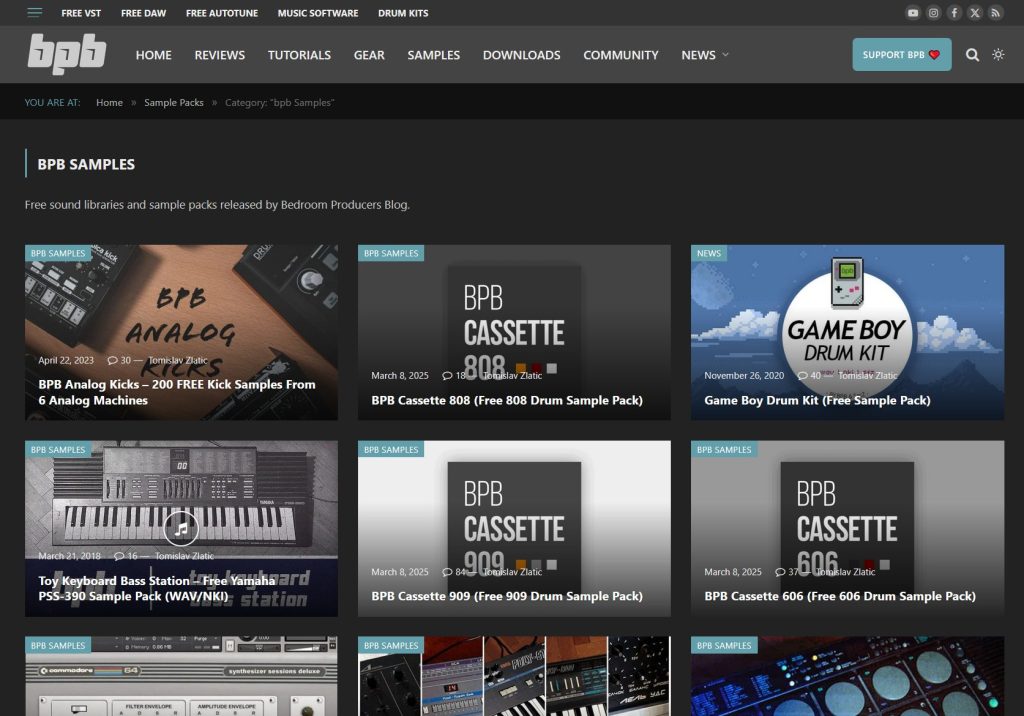This screenshot has height=716, width=1024.
Task: Open BPB Cassette 909 article title
Action: 507,596
